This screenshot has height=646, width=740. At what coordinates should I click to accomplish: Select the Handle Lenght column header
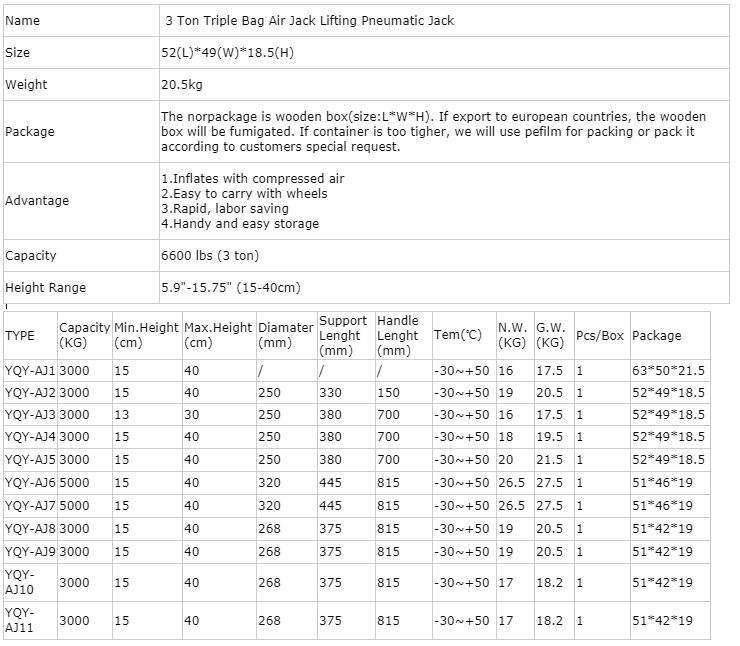coord(398,336)
